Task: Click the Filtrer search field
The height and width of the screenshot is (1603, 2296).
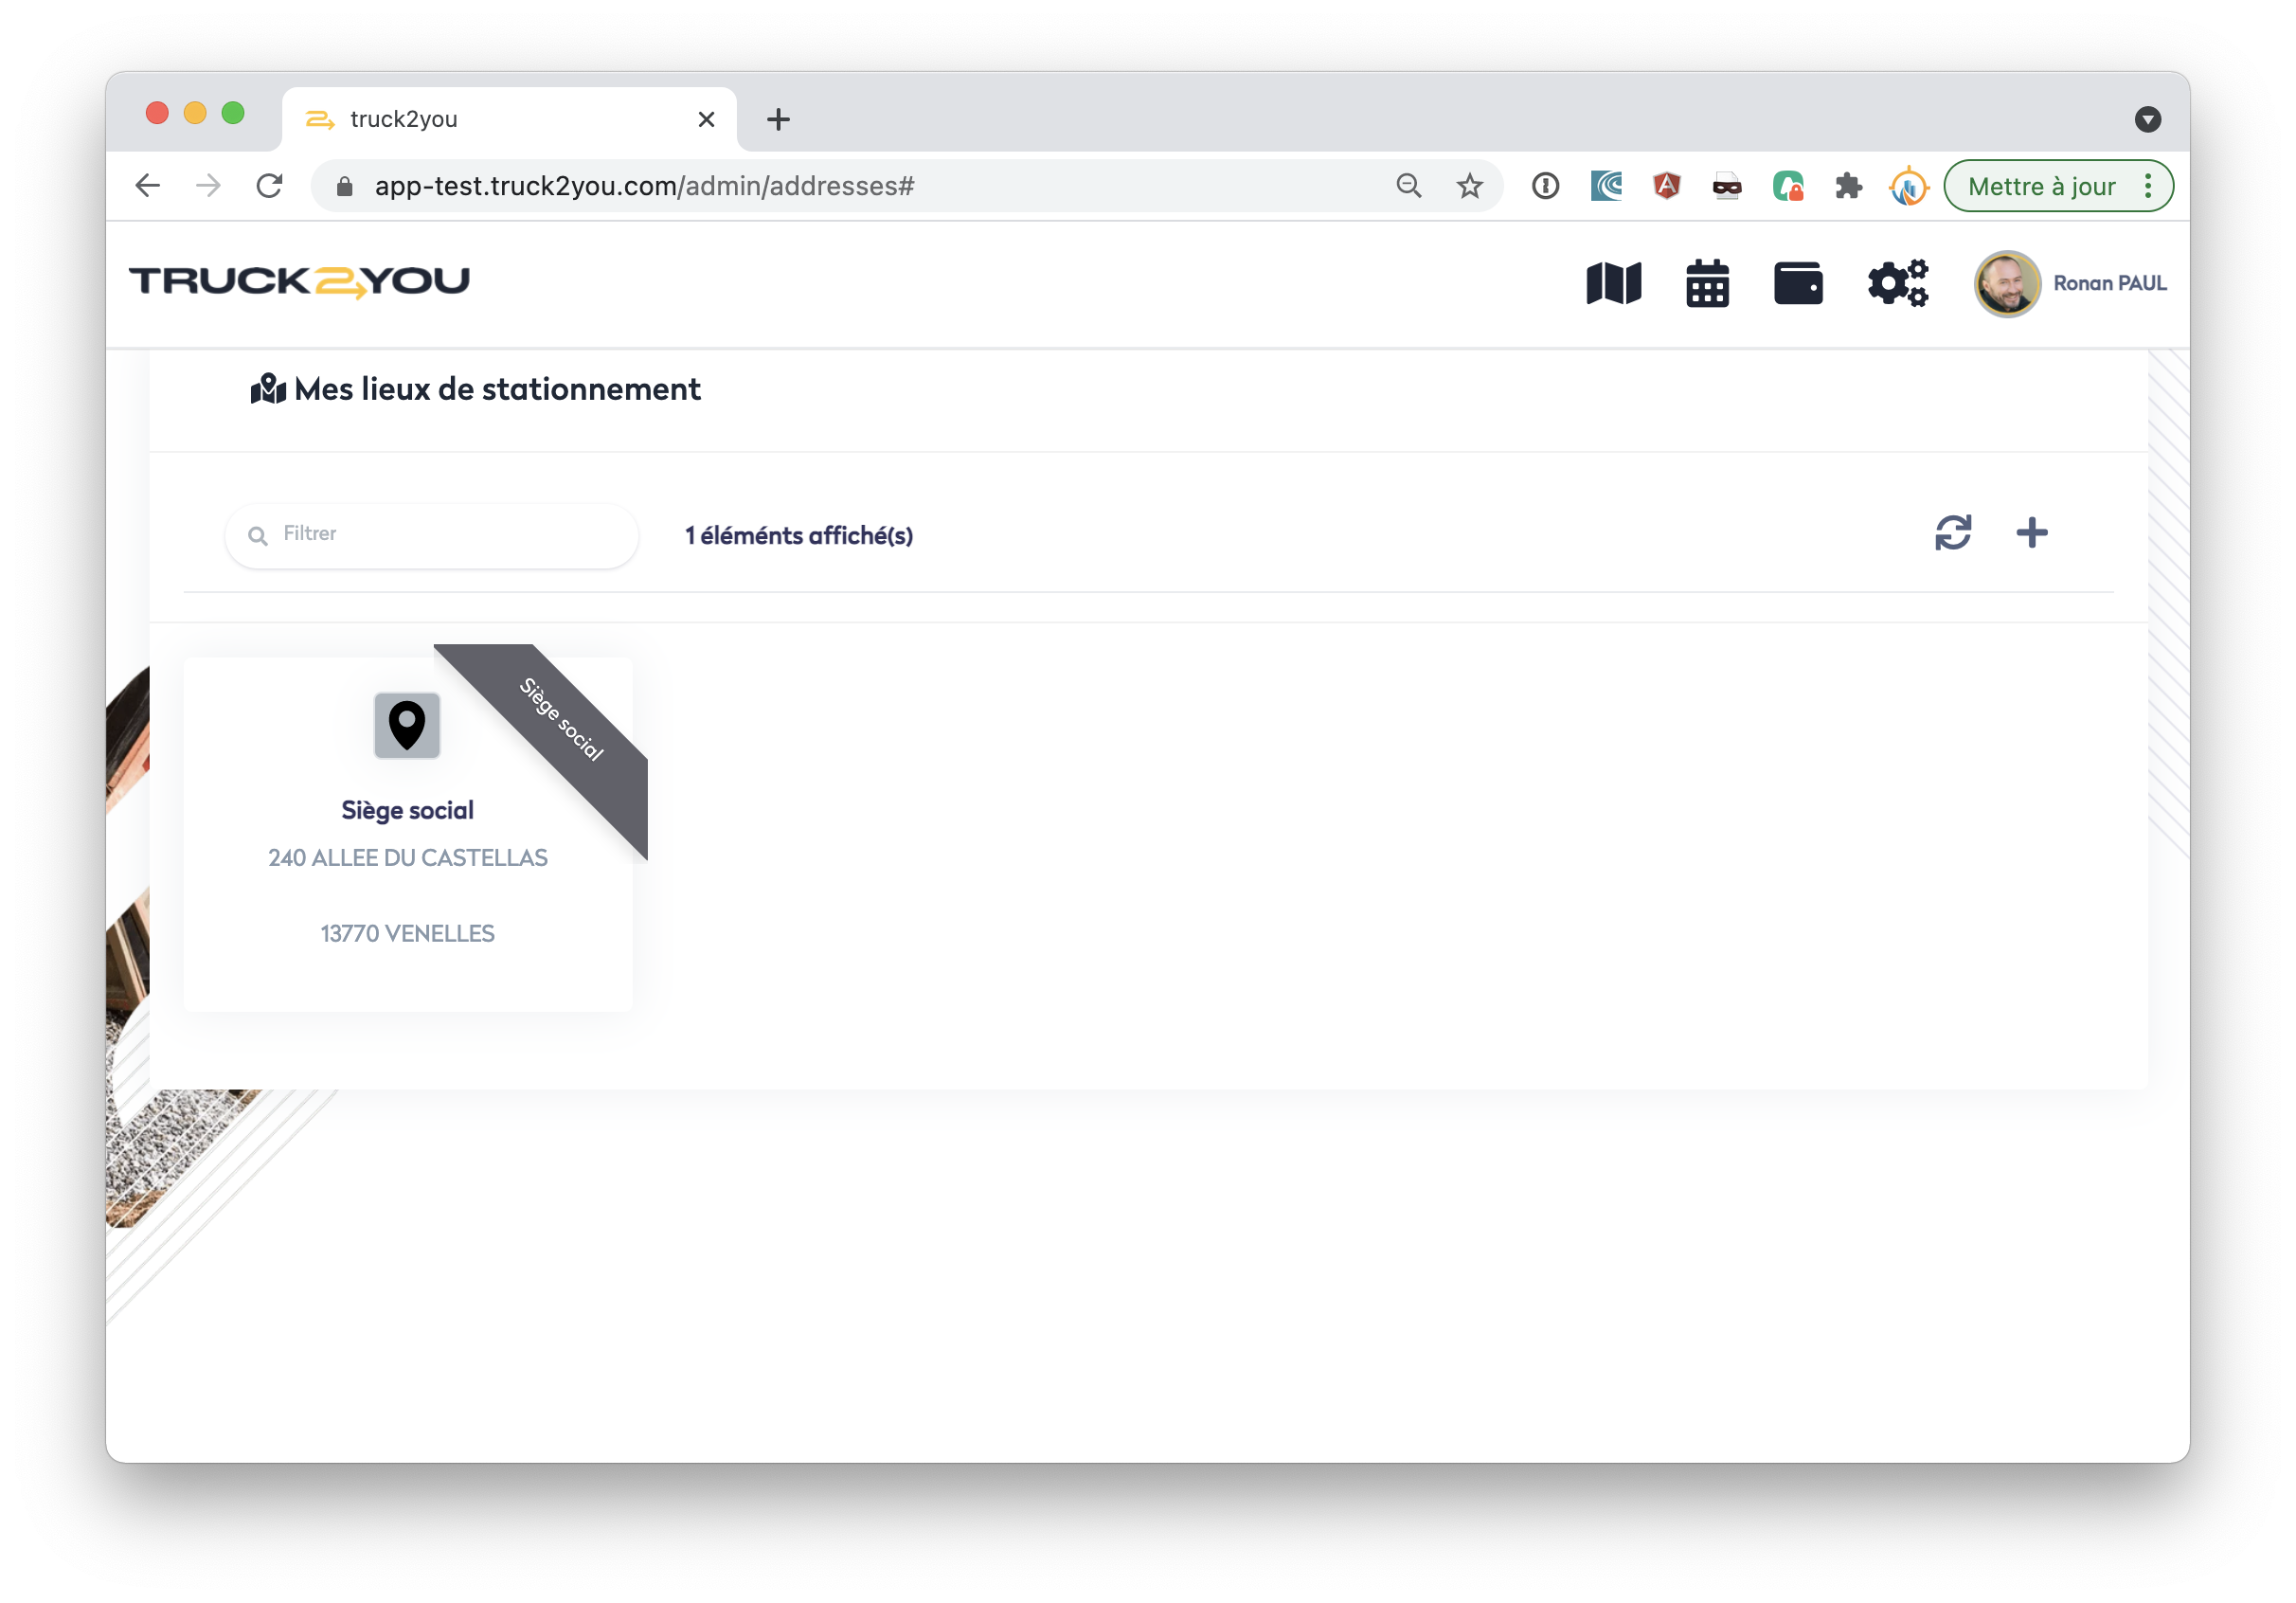Action: (432, 535)
